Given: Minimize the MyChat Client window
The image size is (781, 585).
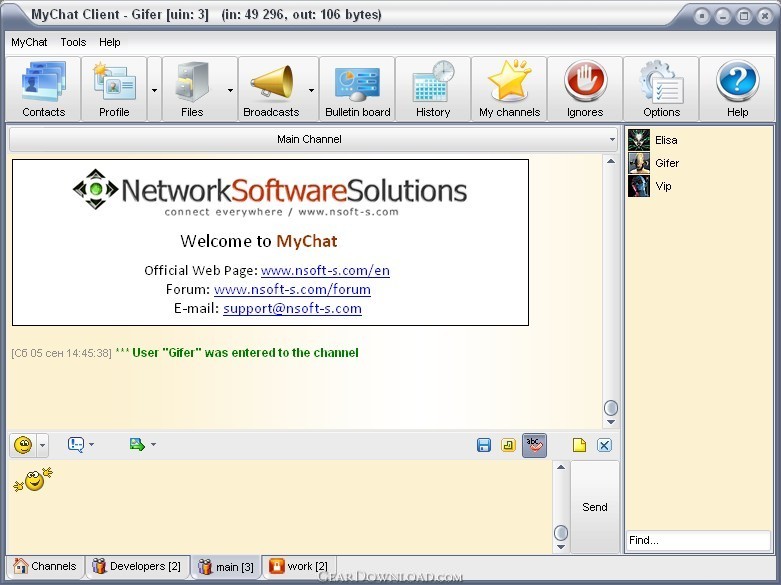Looking at the screenshot, I should (x=722, y=16).
